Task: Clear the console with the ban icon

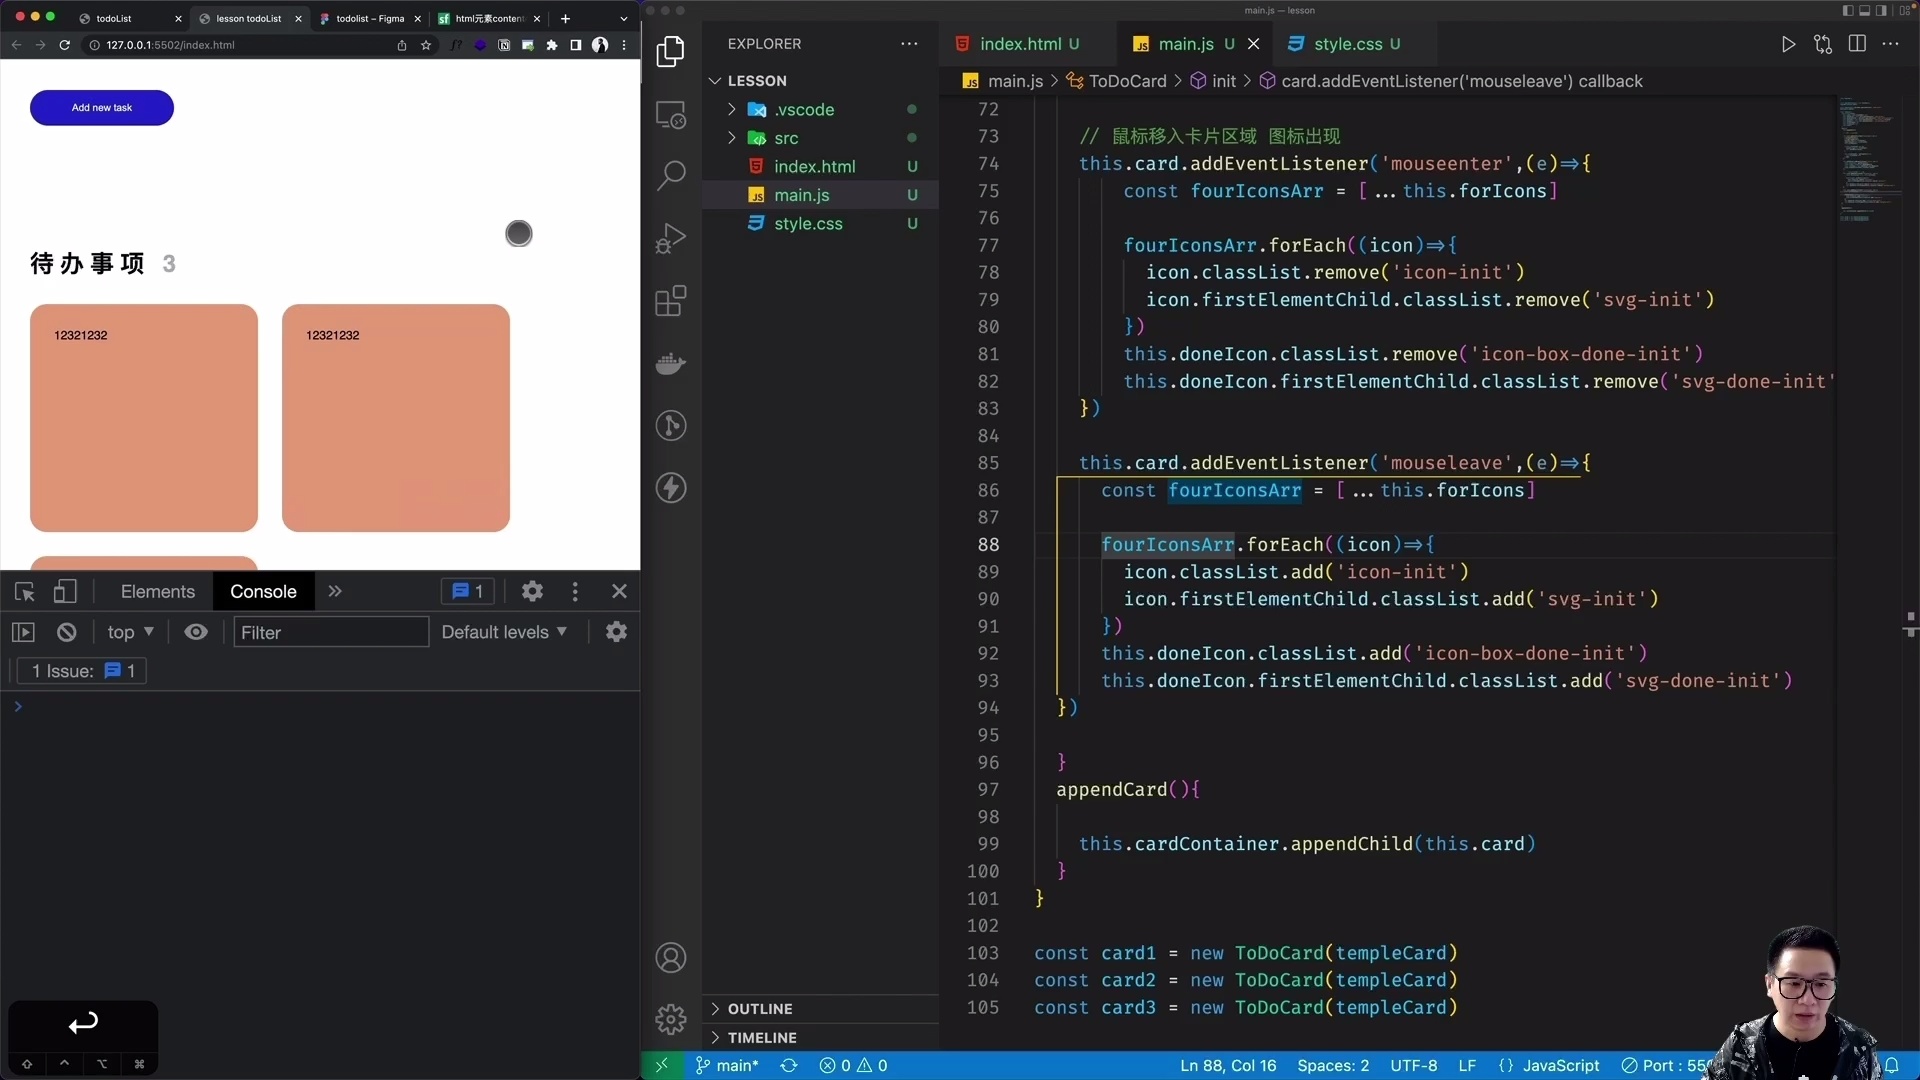Action: pyautogui.click(x=65, y=631)
